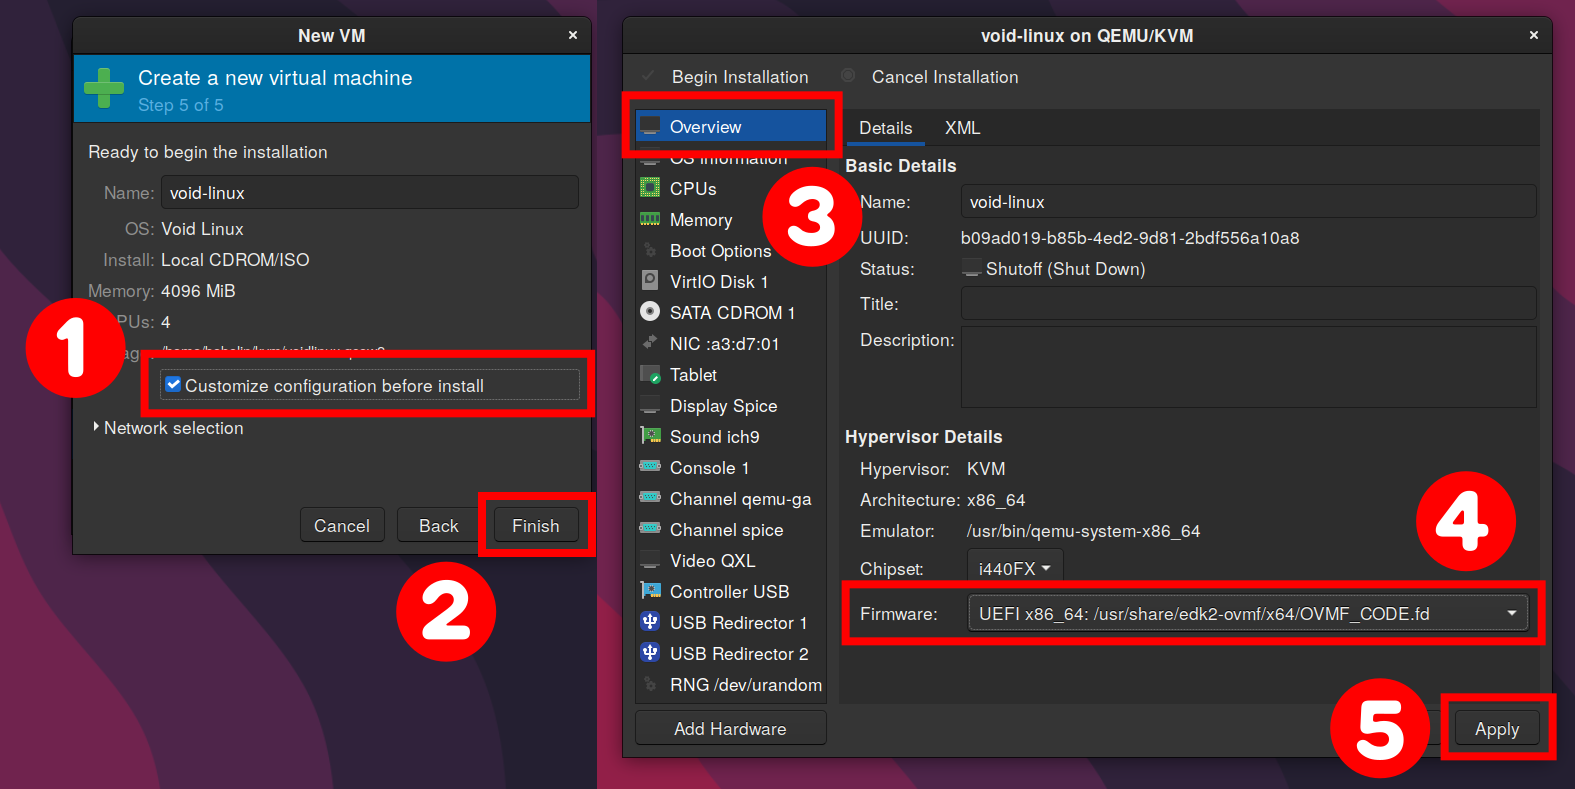Open USB Redirector 1 icon entry
The height and width of the screenshot is (789, 1575).
coord(650,621)
